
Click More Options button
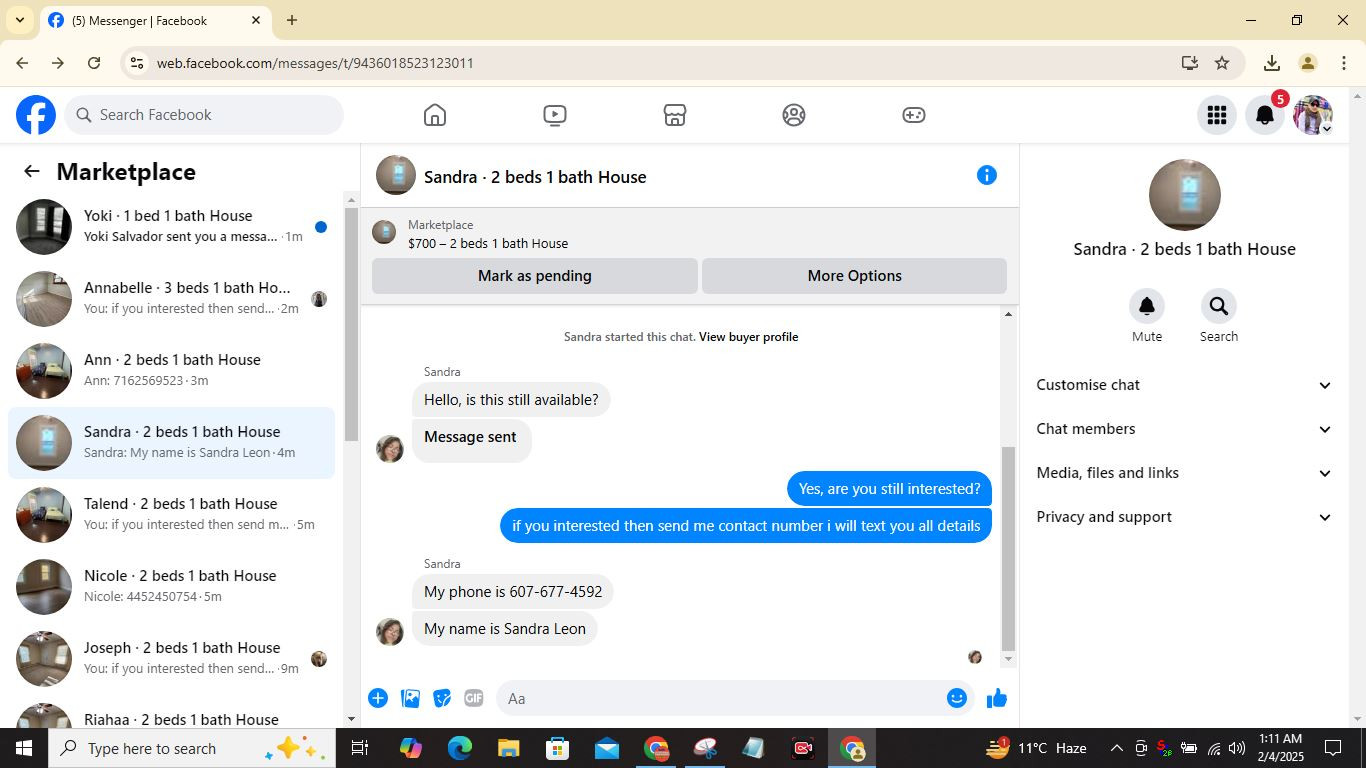(x=855, y=276)
